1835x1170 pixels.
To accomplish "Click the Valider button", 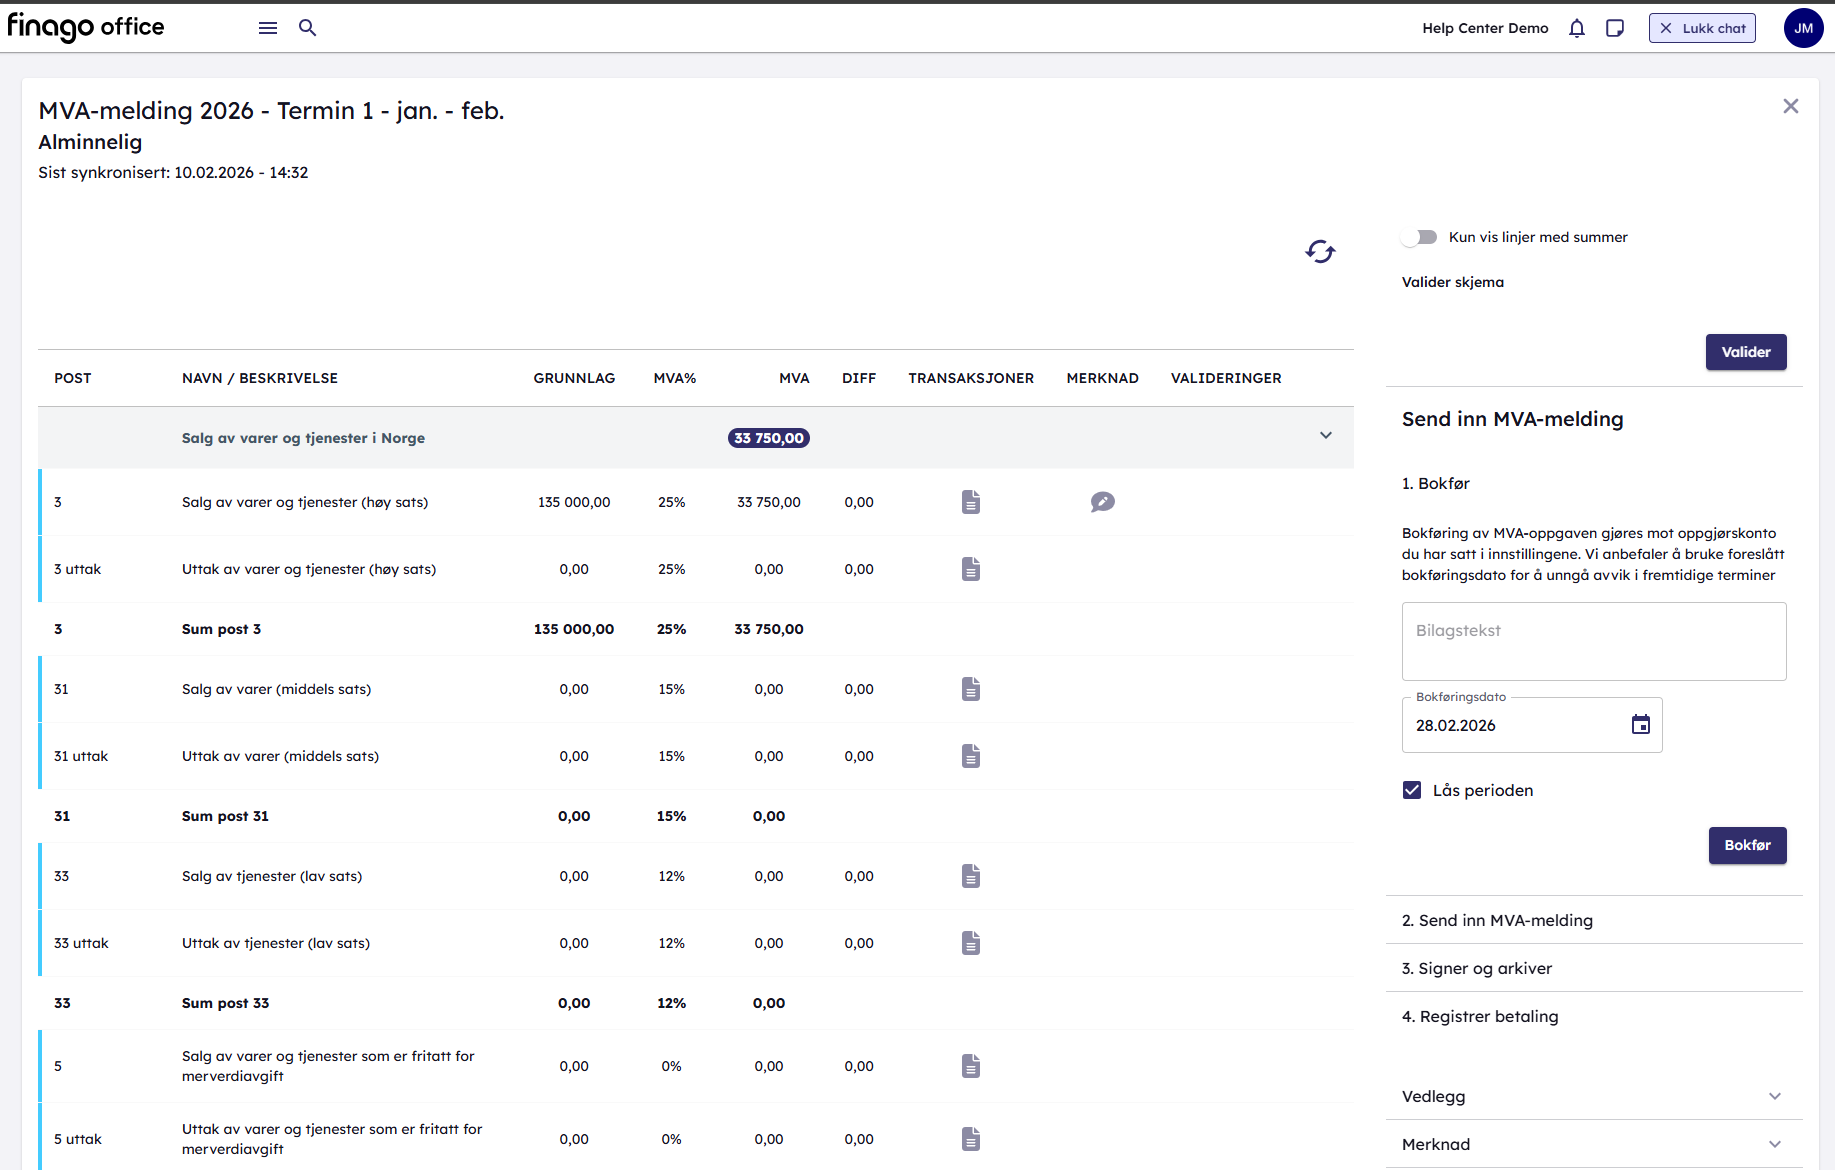I will pos(1745,352).
